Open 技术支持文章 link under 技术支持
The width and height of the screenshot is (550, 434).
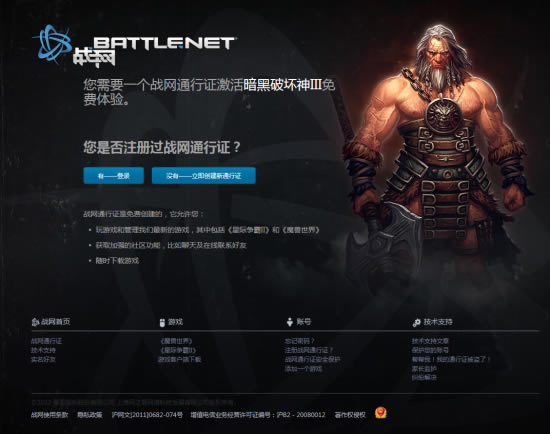(430, 341)
